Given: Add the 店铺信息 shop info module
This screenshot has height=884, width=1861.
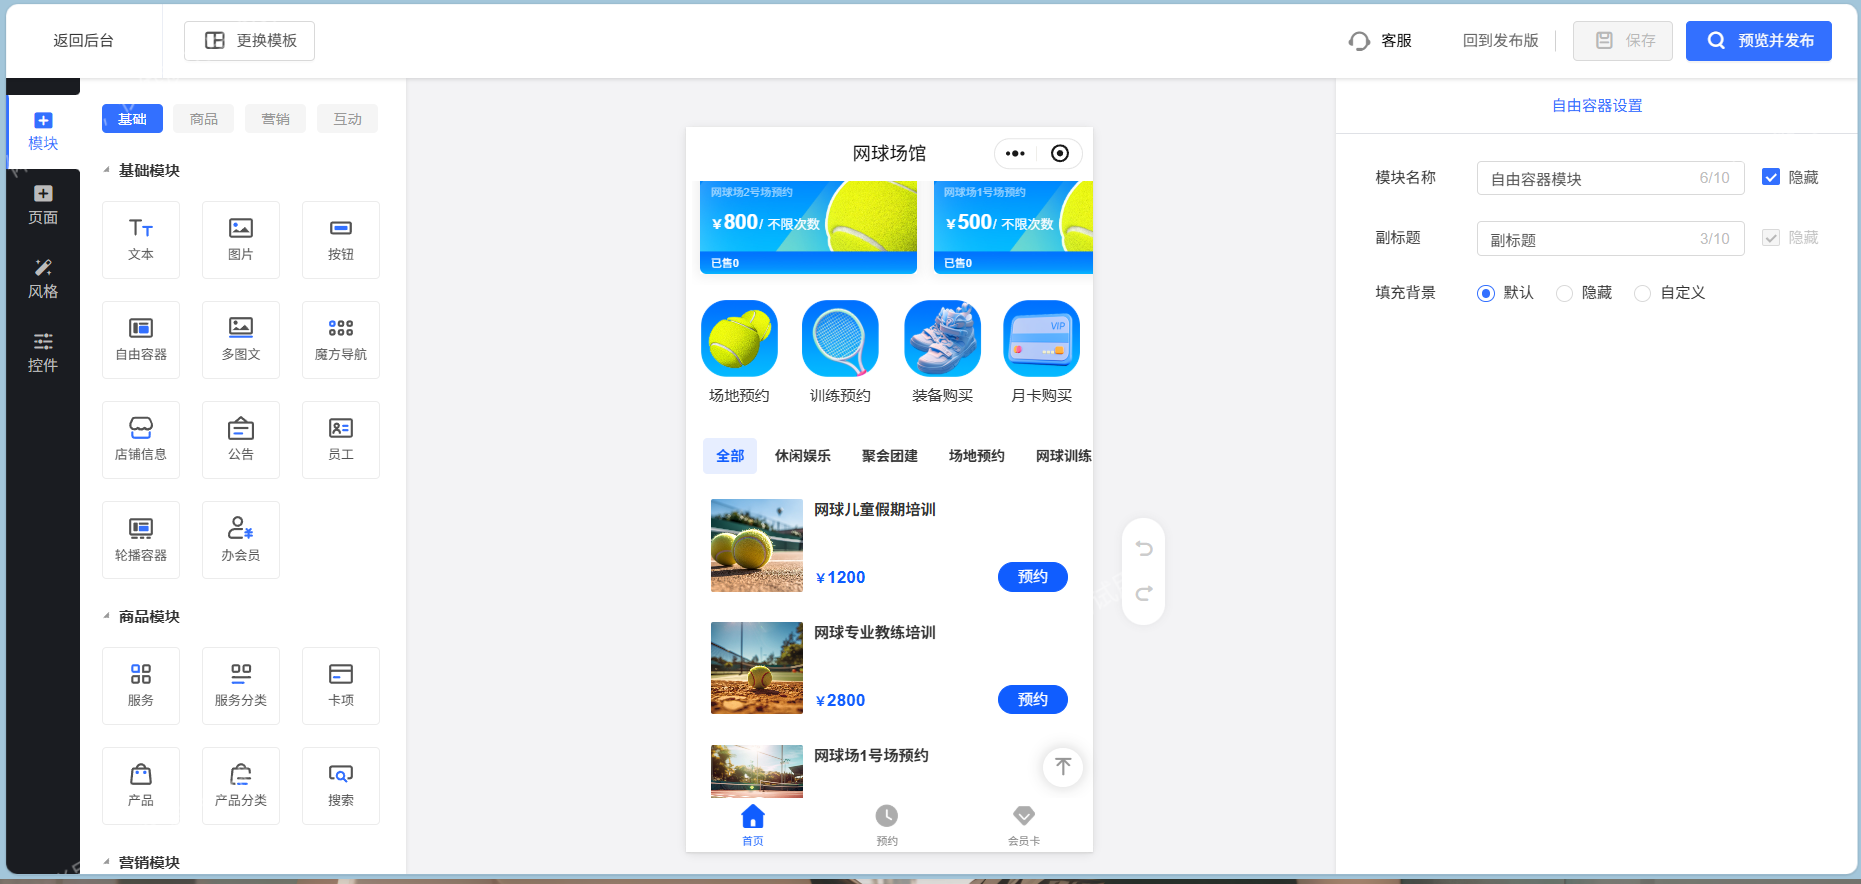Looking at the screenshot, I should (141, 440).
